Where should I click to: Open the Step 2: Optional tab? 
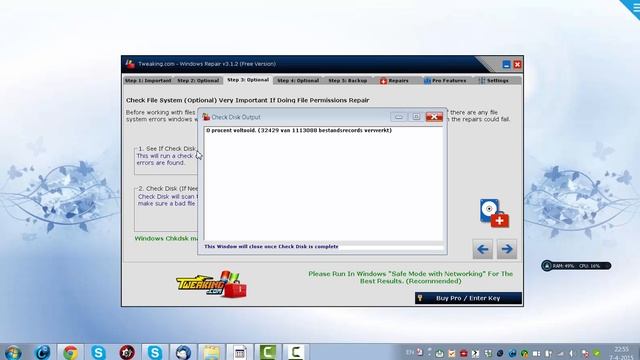[198, 81]
